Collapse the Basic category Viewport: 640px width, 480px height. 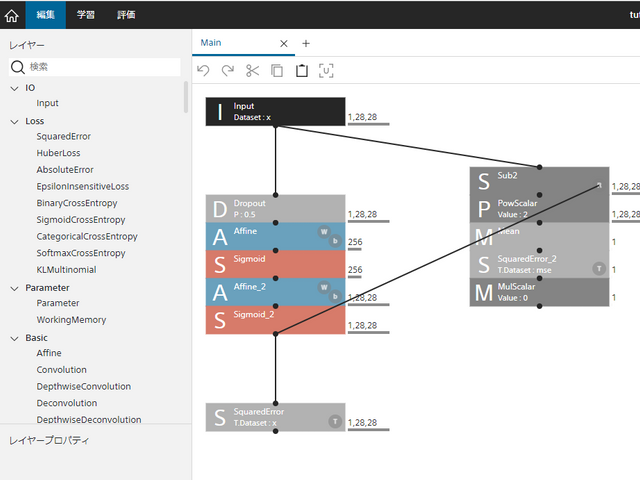[14, 338]
